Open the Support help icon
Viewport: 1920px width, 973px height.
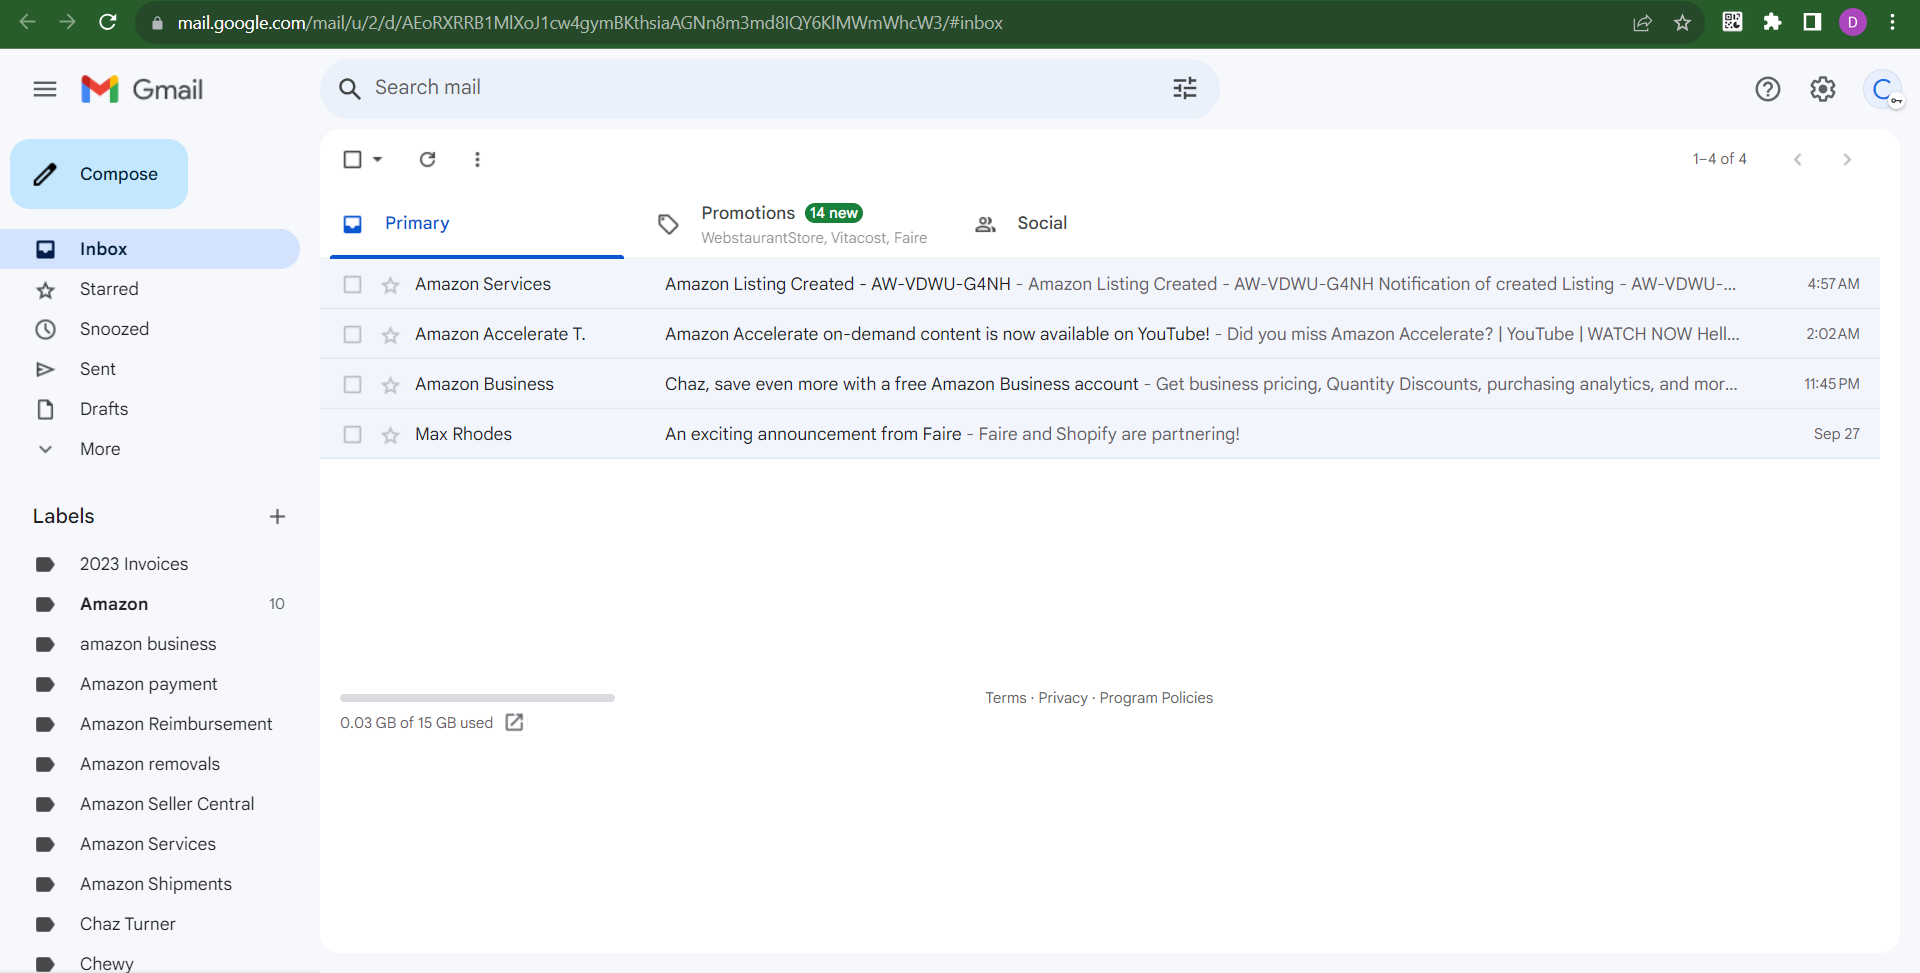point(1768,89)
